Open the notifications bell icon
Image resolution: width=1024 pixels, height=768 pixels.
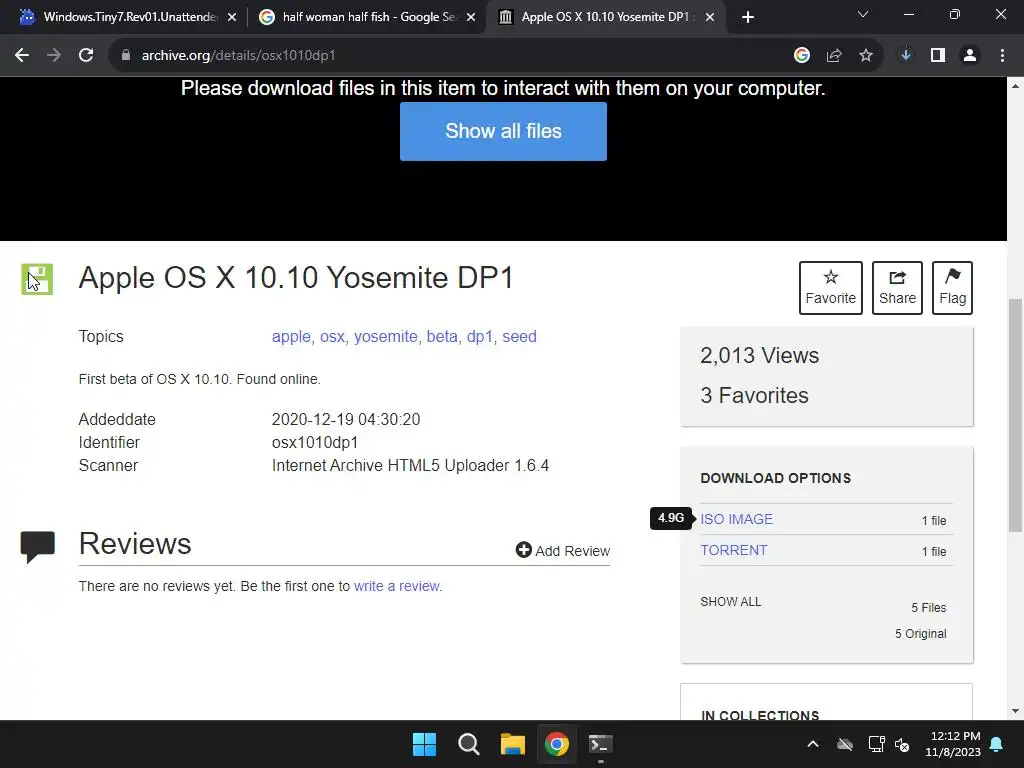pyautogui.click(x=997, y=744)
